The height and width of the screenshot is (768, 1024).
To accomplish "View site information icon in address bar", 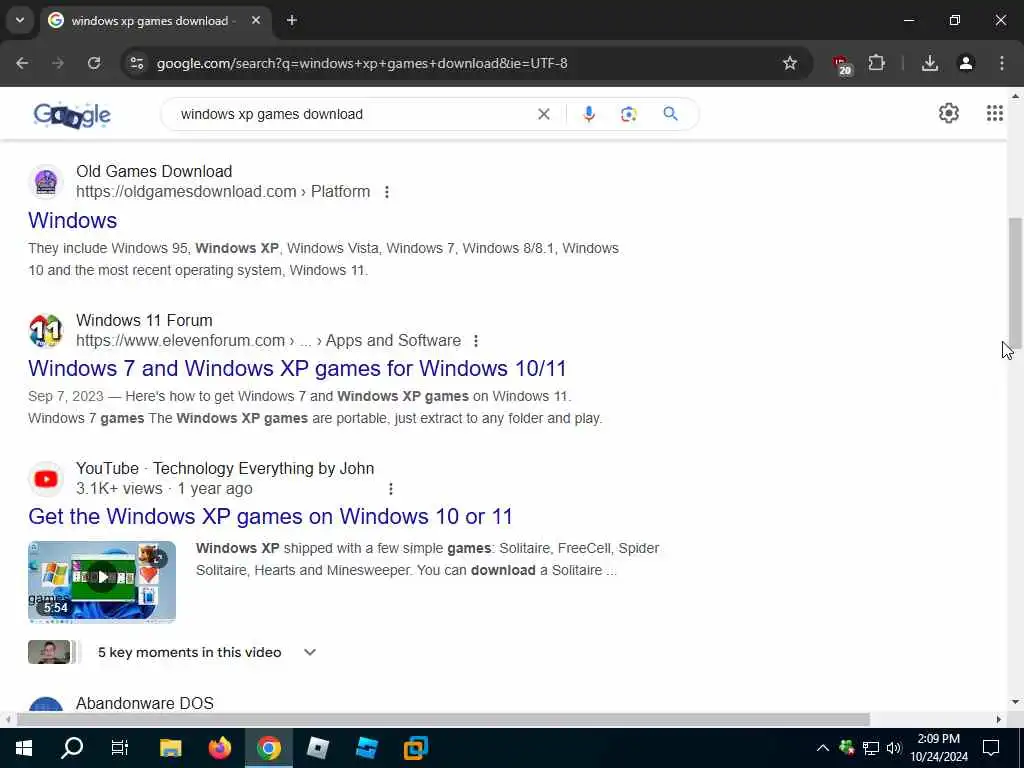I will (136, 63).
